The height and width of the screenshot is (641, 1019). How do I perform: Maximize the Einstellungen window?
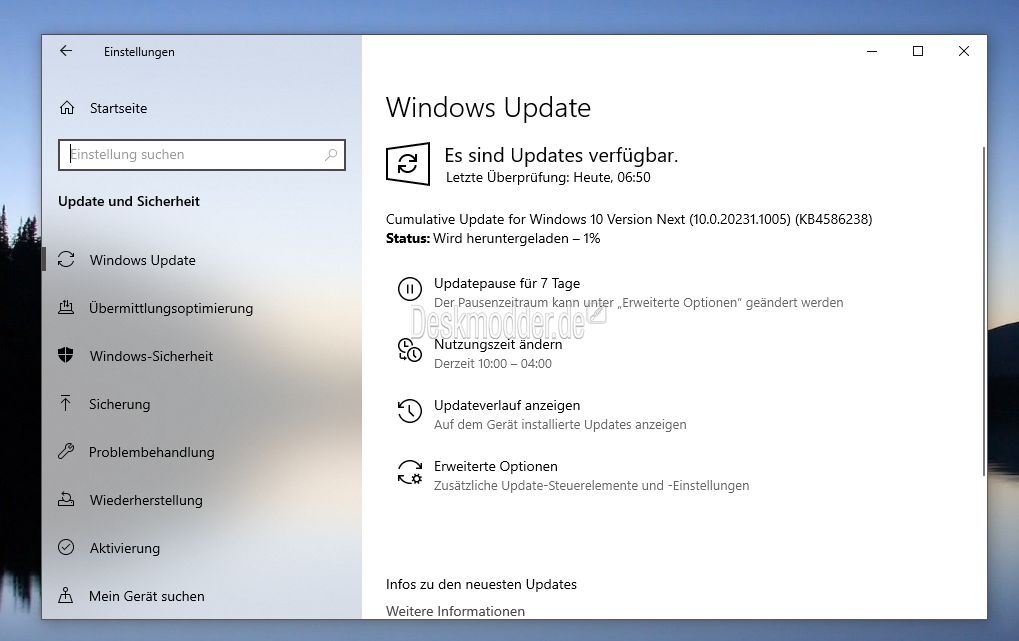point(918,51)
